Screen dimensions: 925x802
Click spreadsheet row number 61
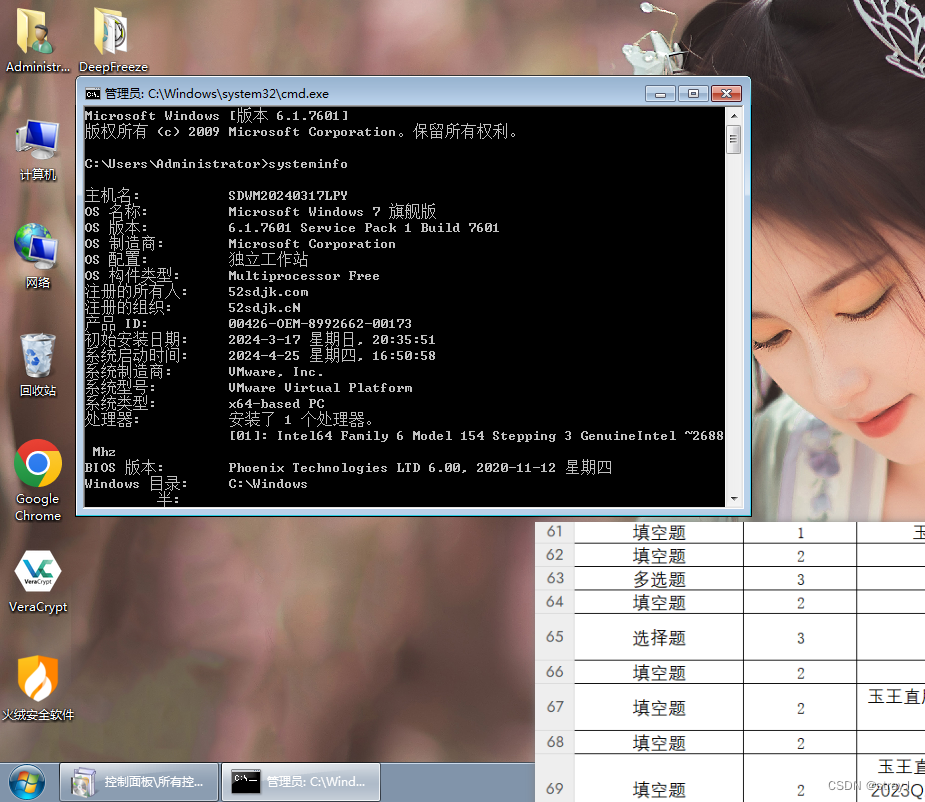(x=555, y=532)
